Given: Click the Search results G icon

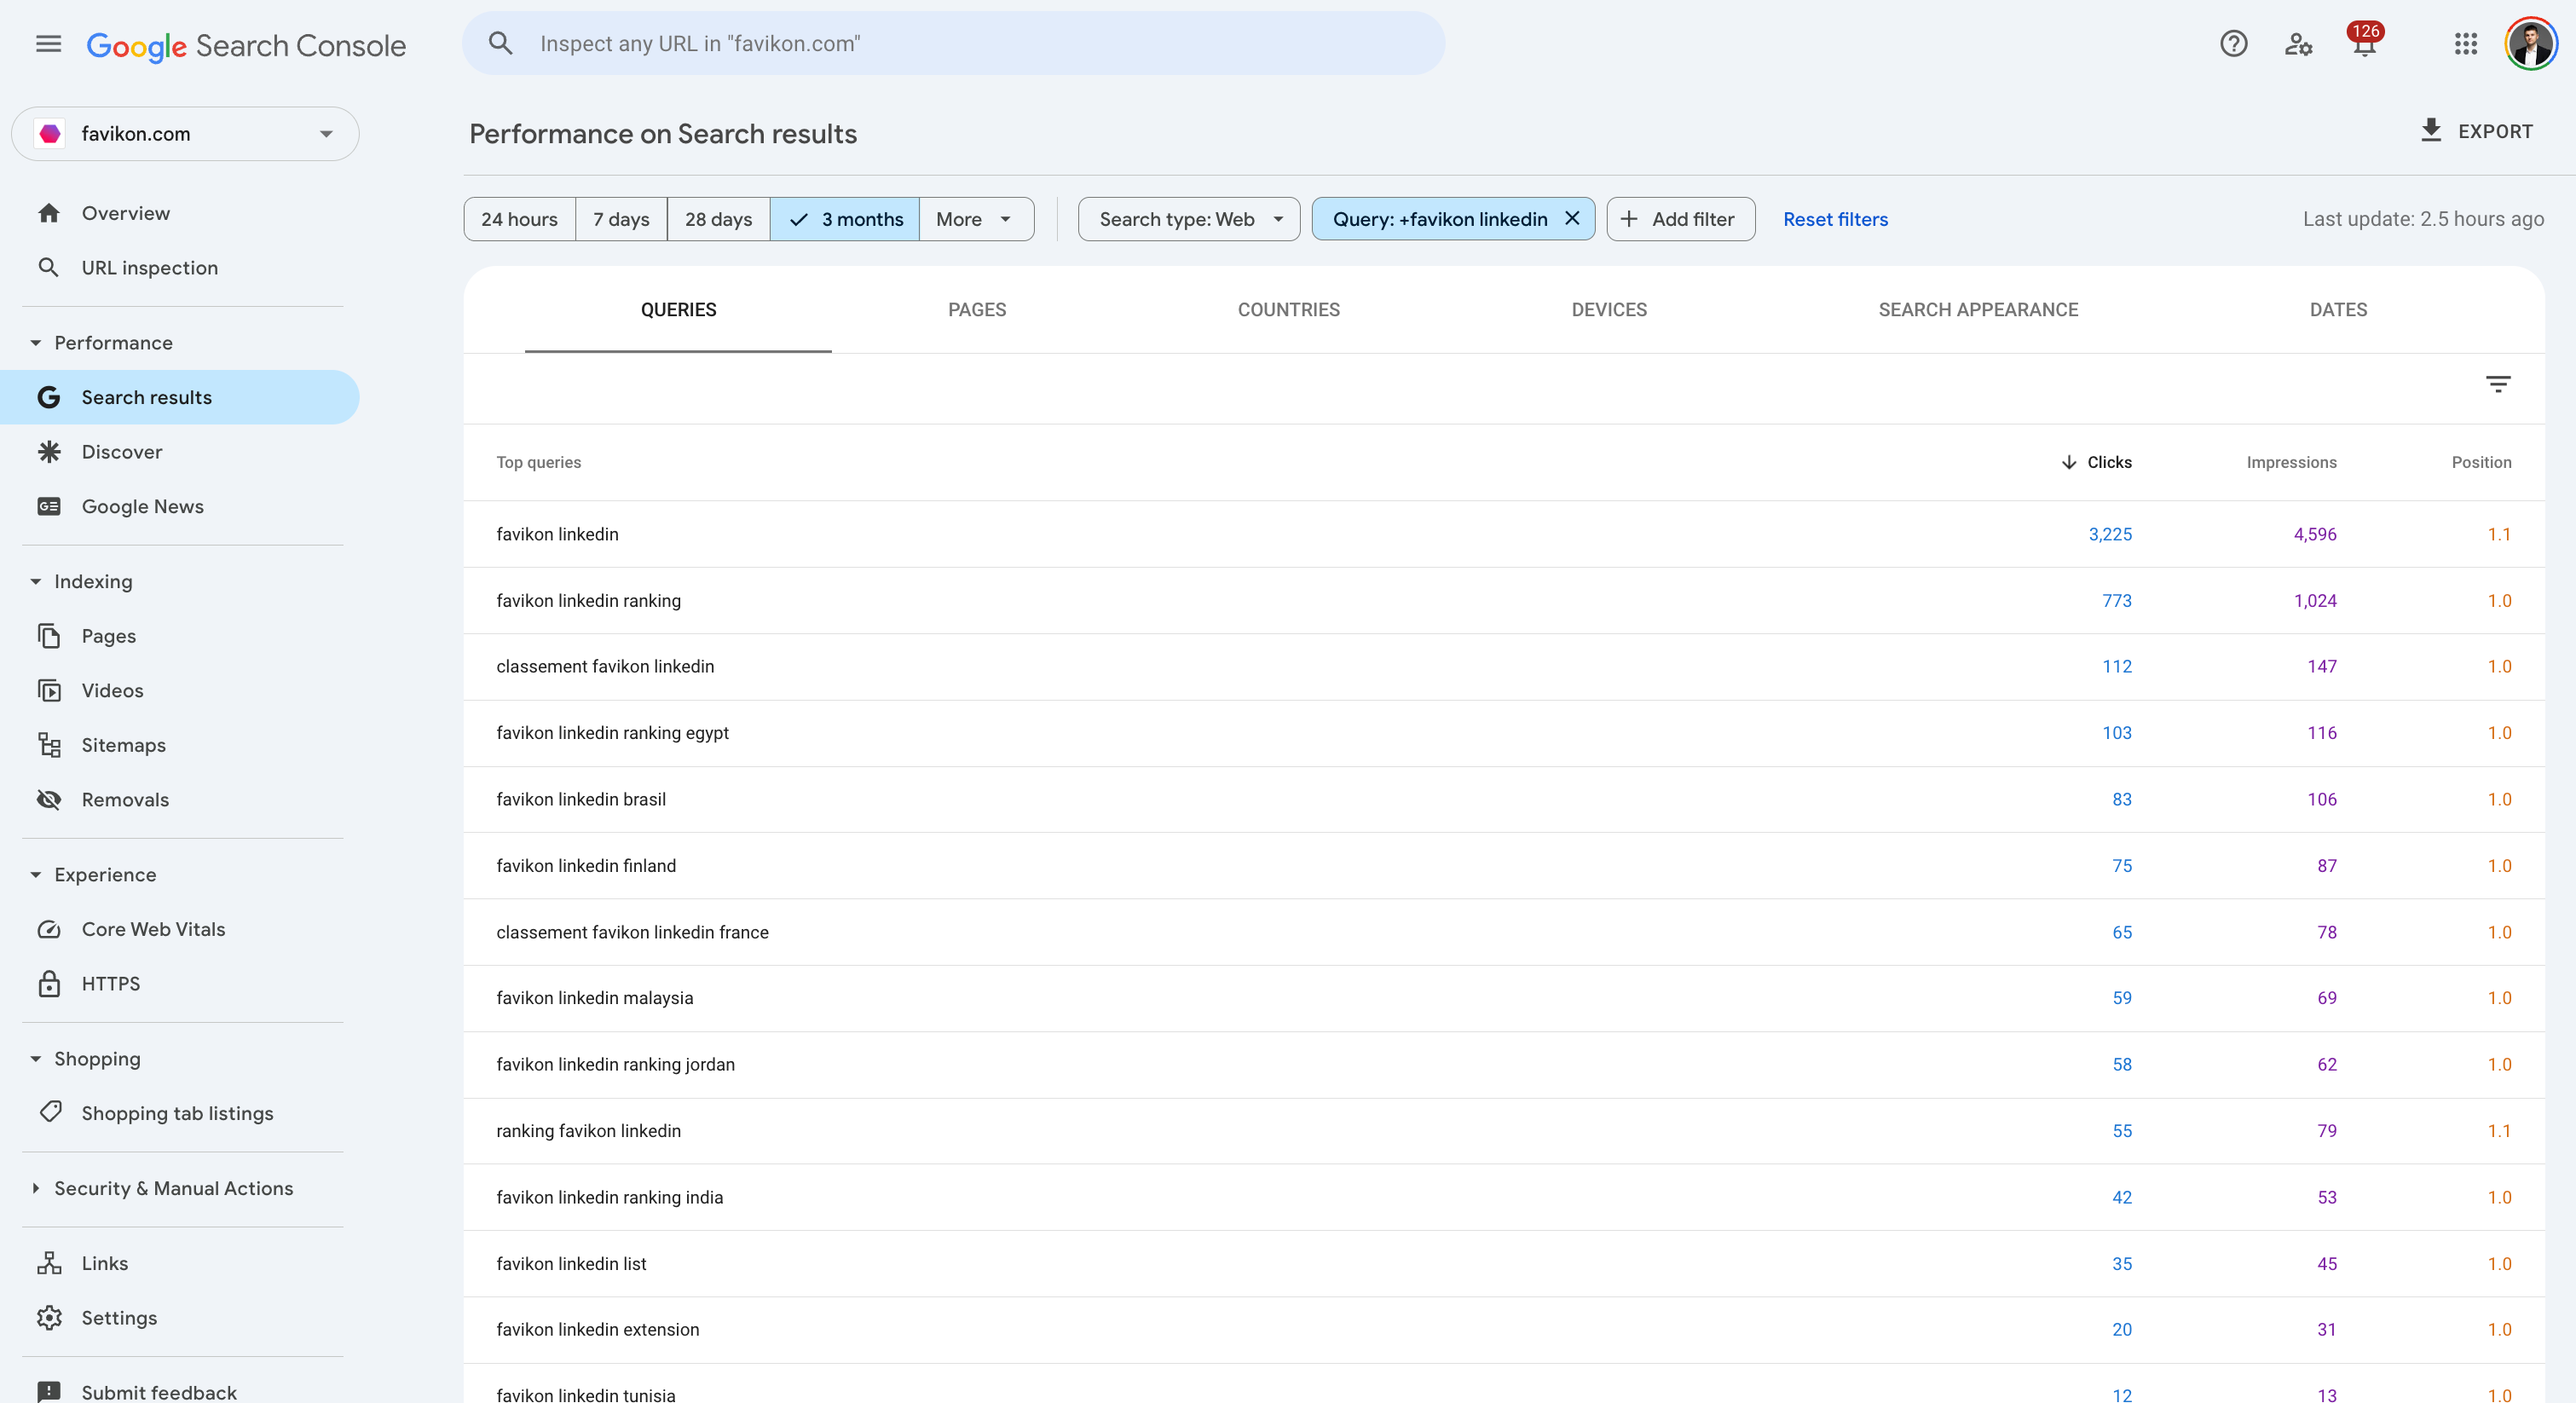Looking at the screenshot, I should (x=49, y=397).
